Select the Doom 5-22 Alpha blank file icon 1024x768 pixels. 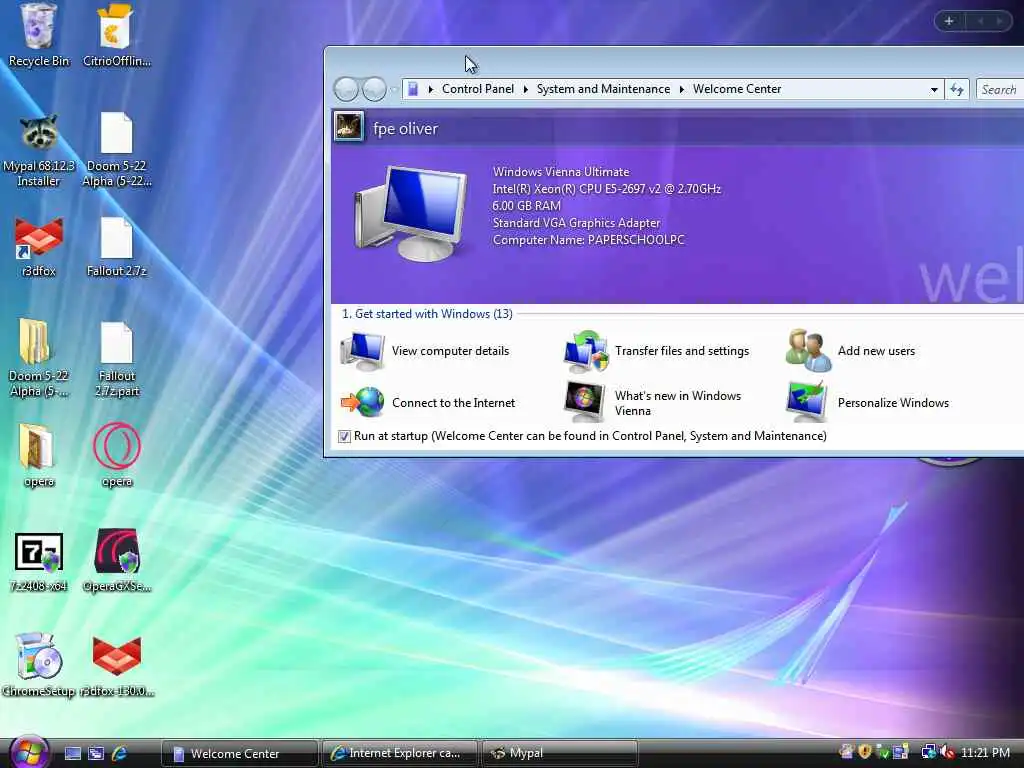point(116,133)
